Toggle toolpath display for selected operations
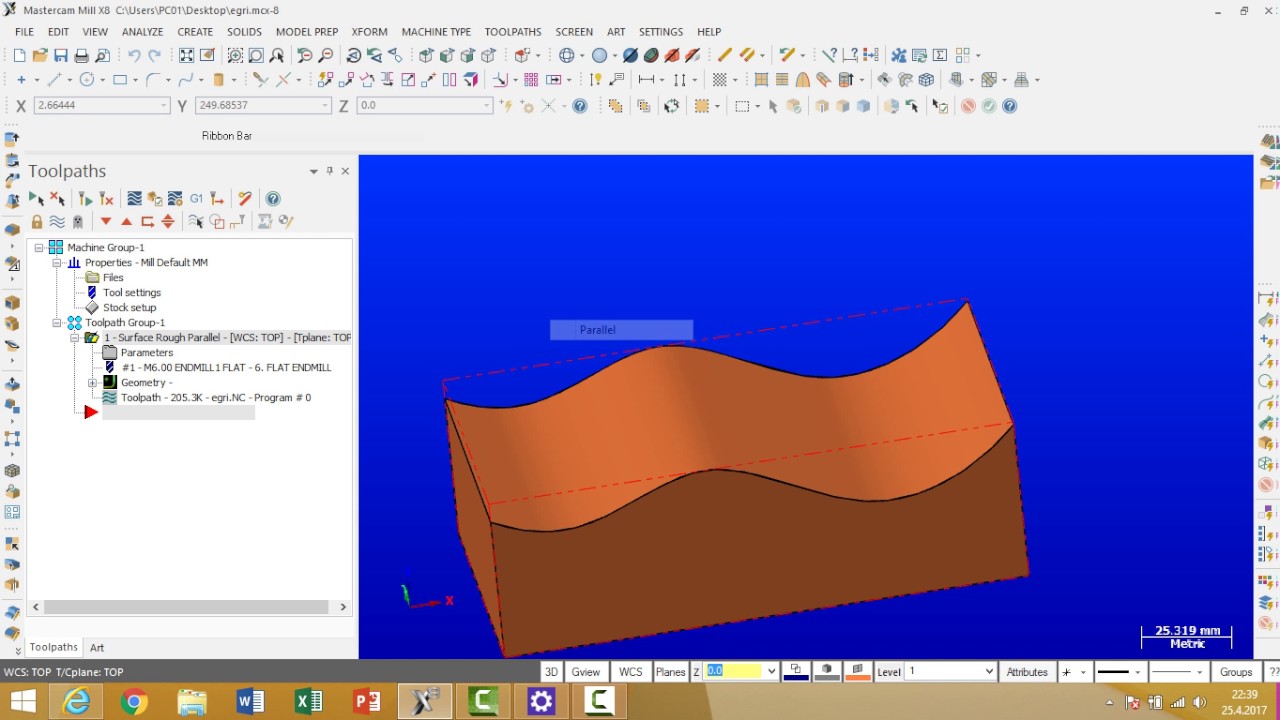The image size is (1280, 720). coord(57,221)
